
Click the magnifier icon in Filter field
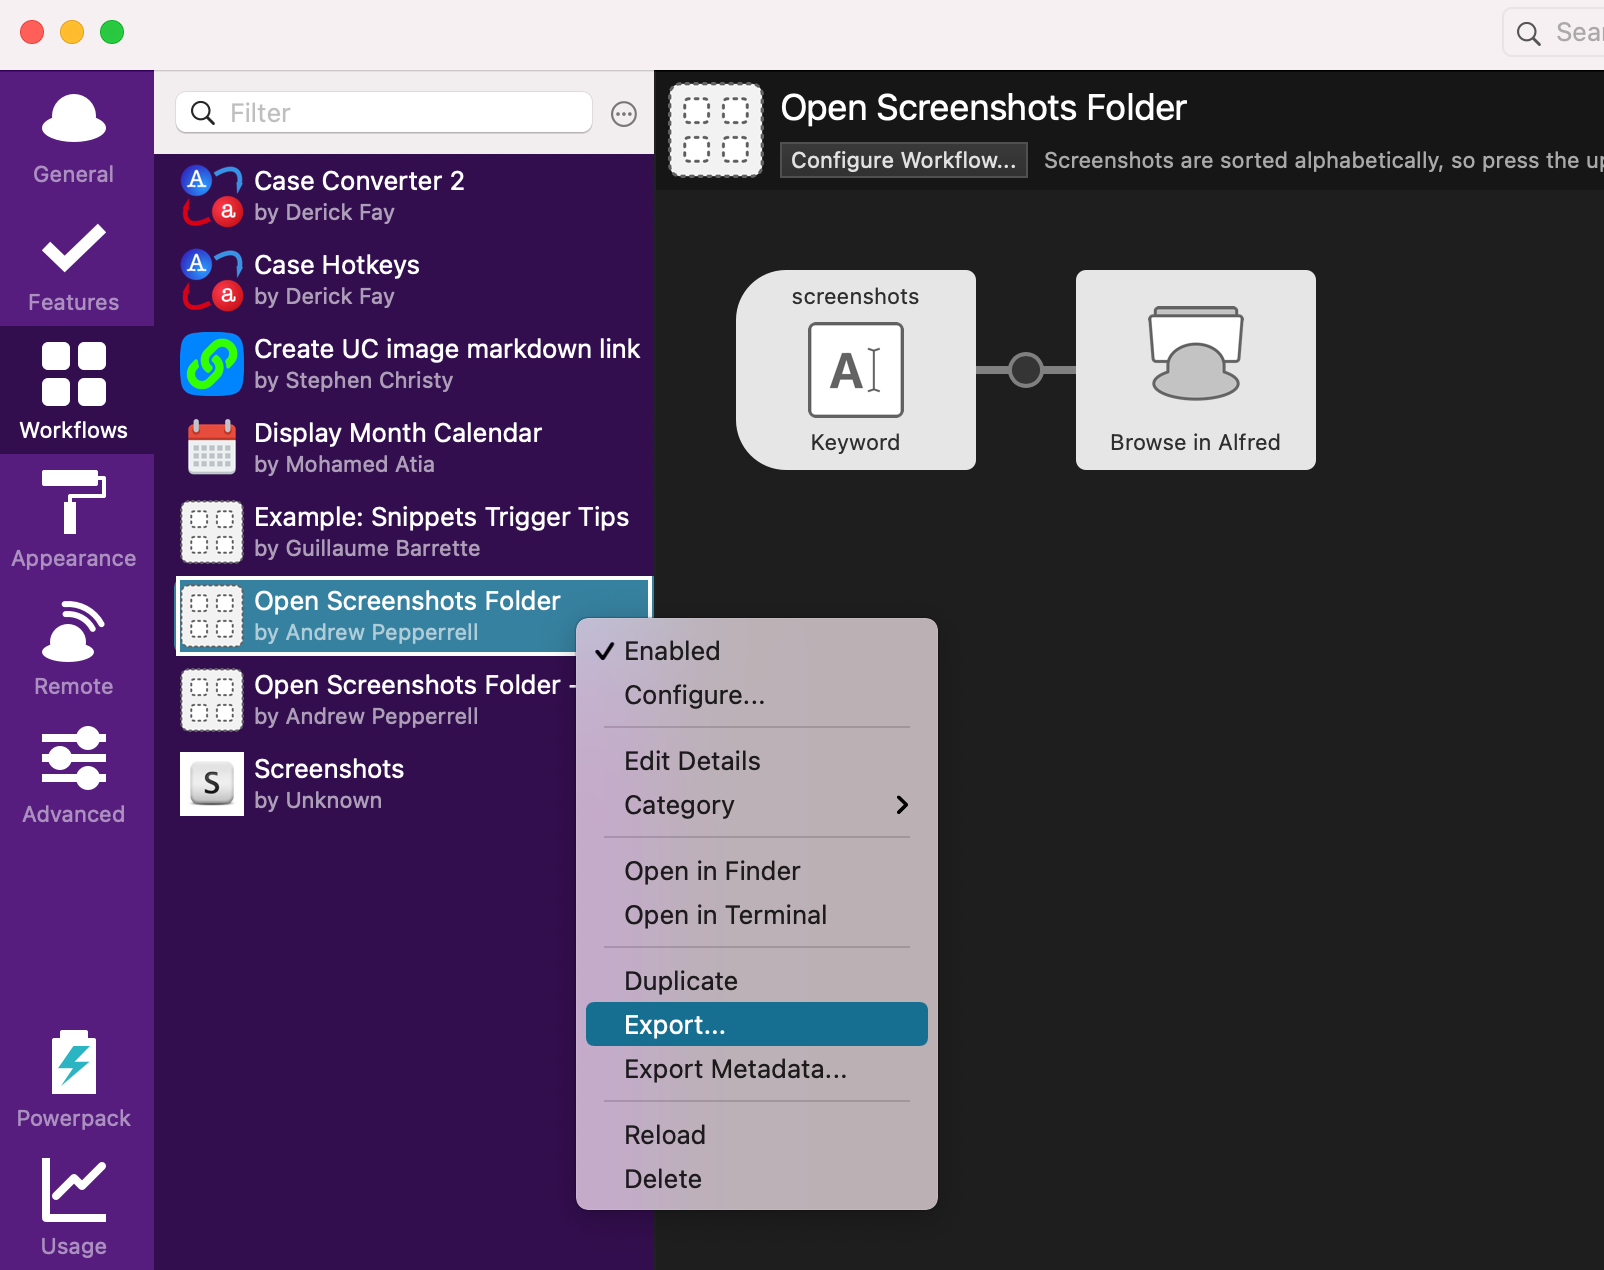(203, 113)
